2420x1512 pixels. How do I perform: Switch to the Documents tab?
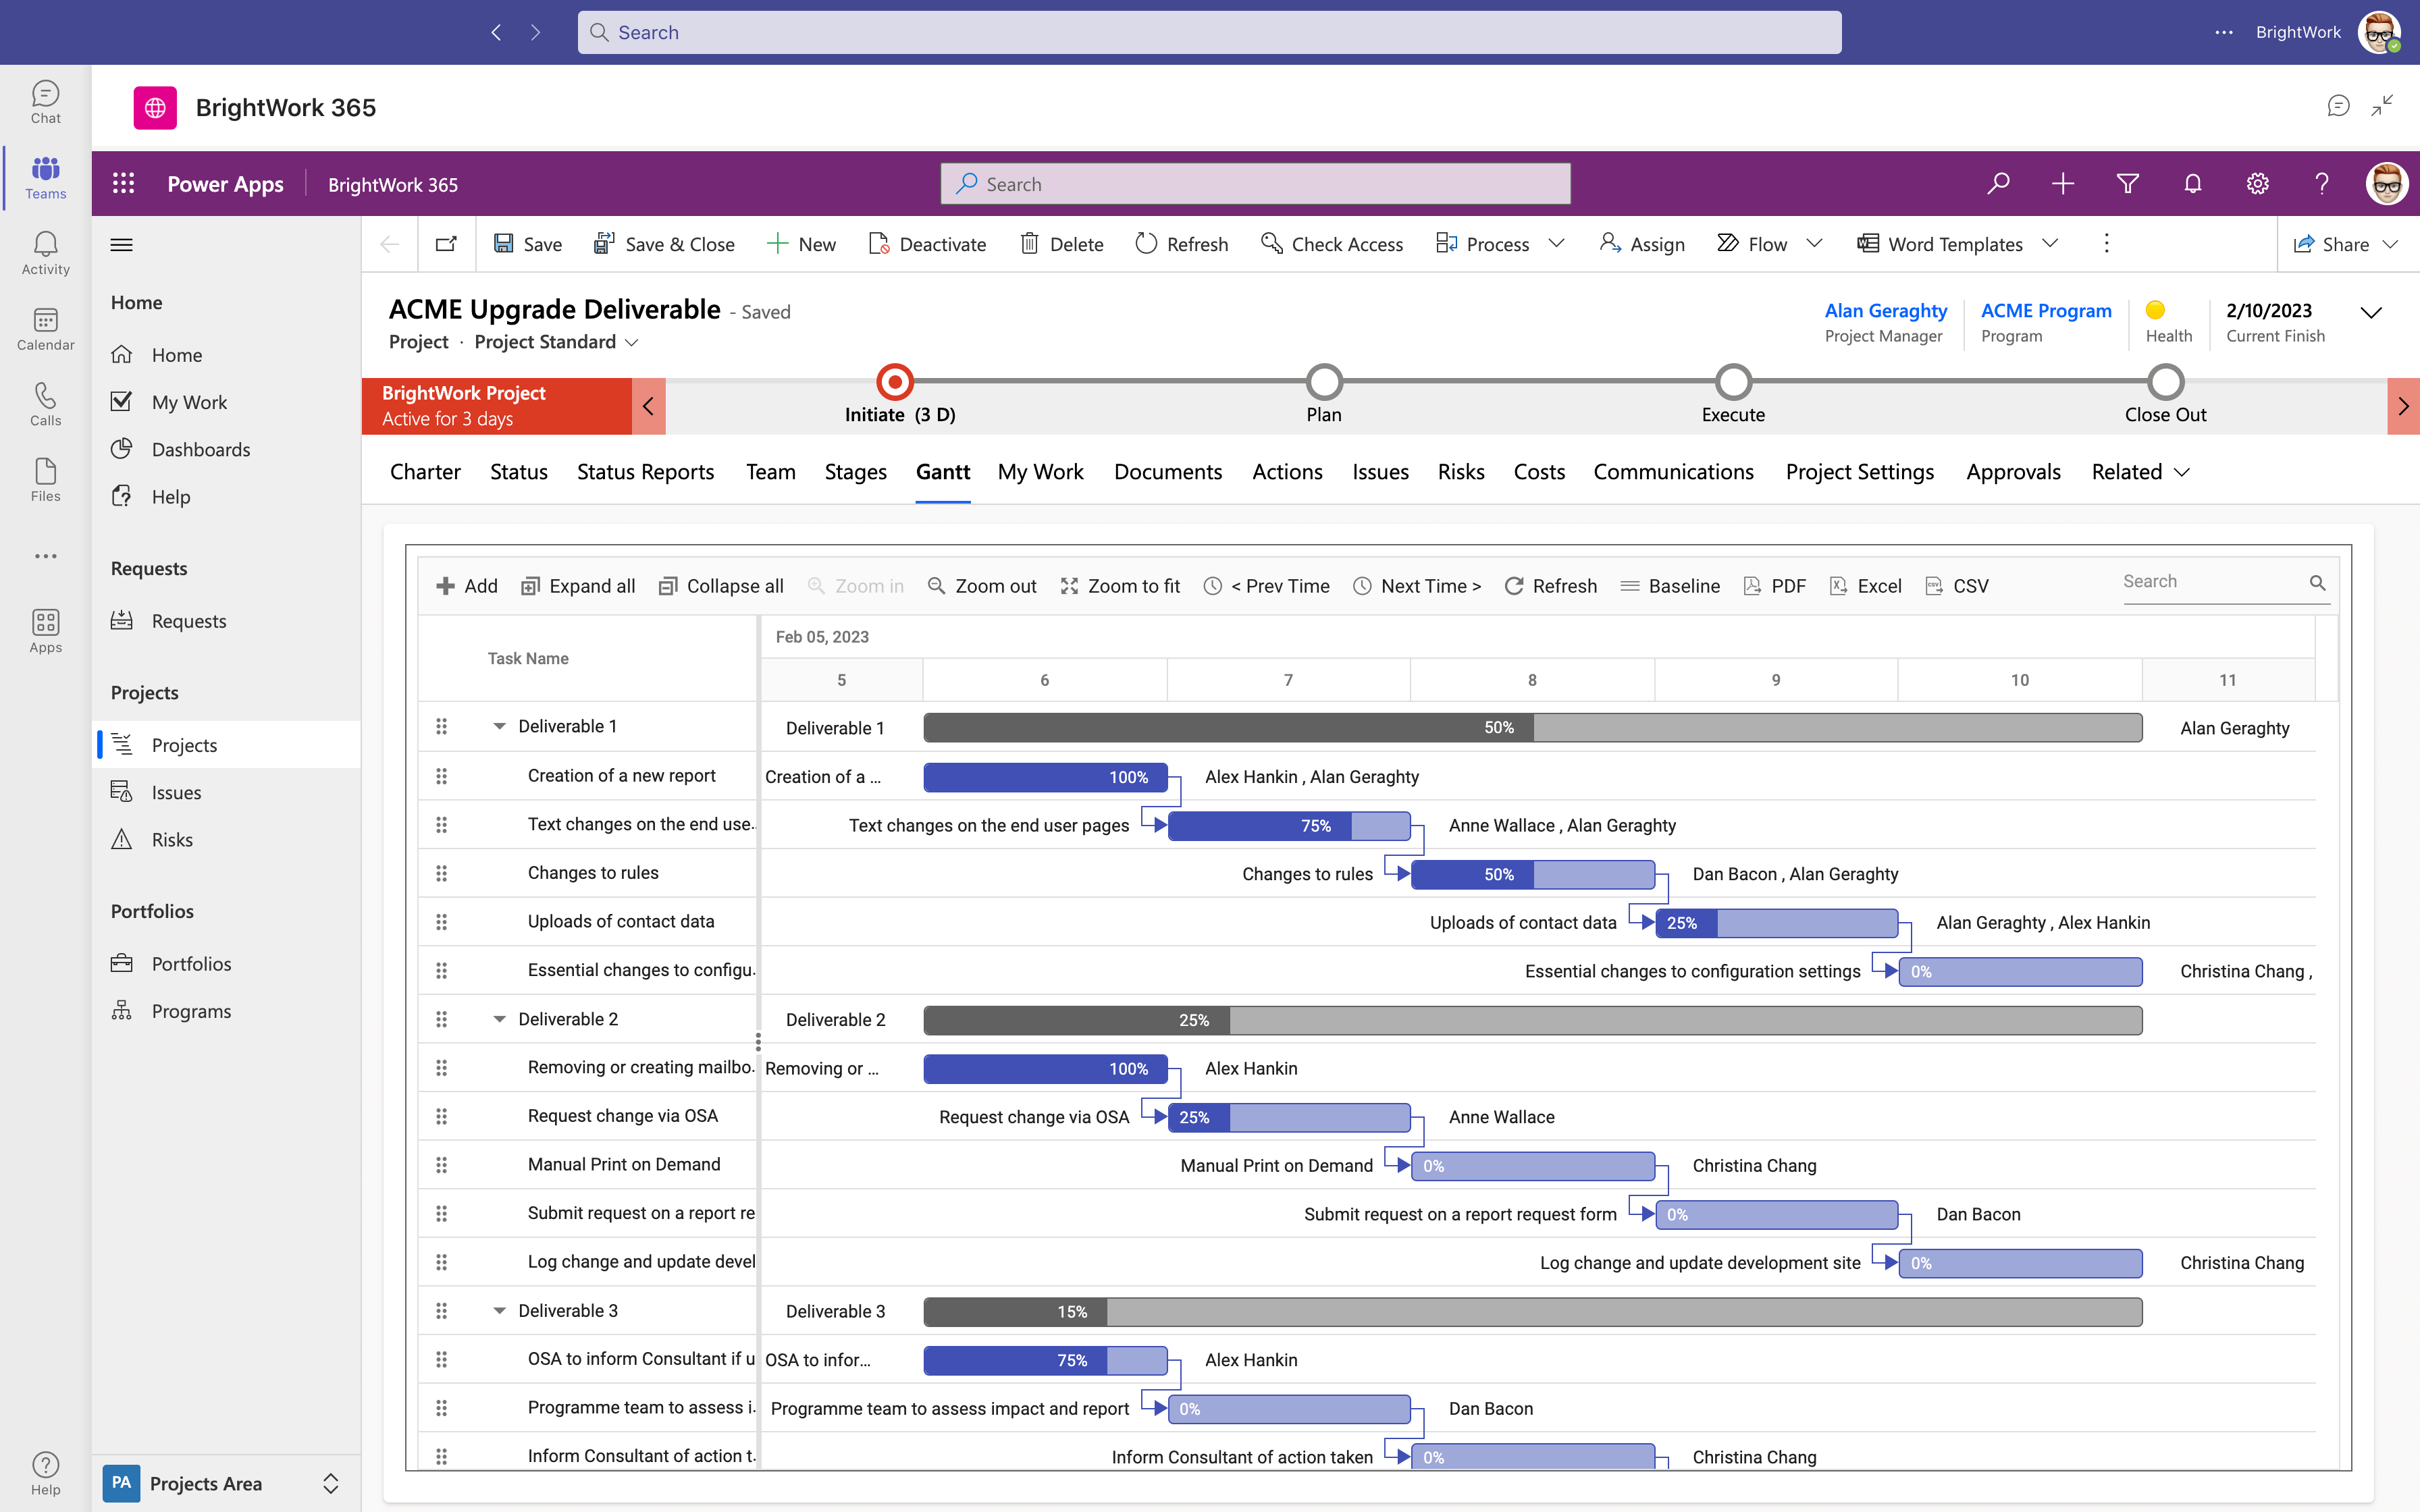point(1168,472)
